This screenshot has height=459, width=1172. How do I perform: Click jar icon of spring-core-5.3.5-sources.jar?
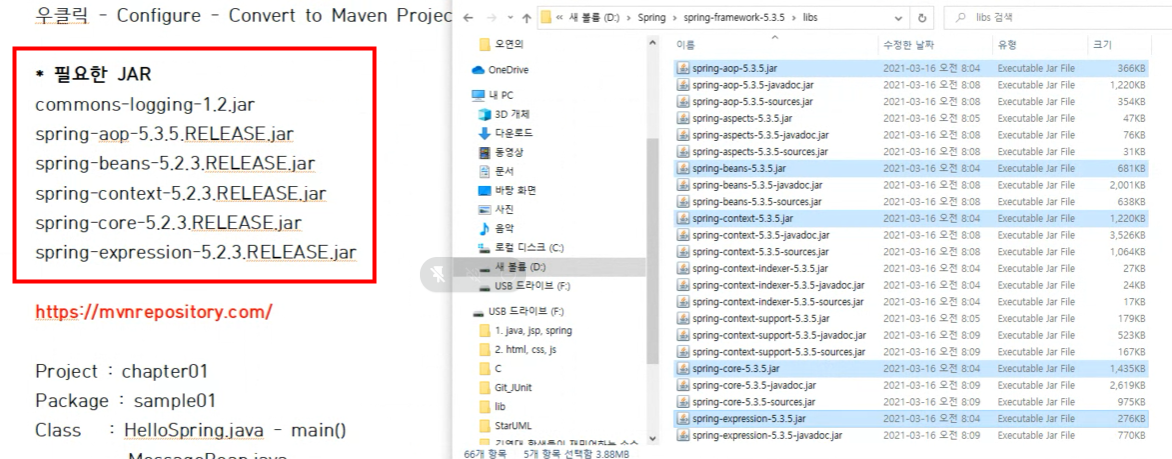click(682, 402)
